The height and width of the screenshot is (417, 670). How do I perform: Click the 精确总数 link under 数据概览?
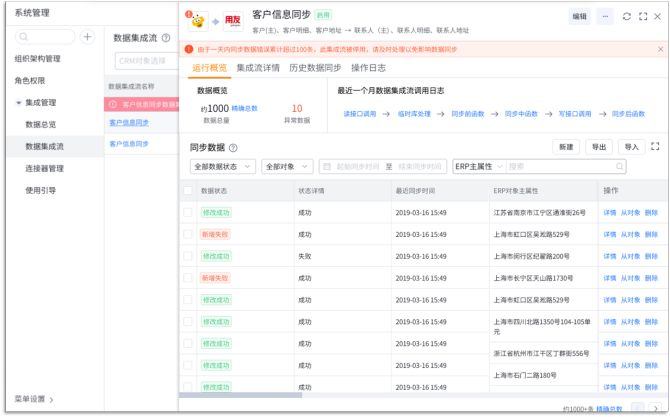tap(245, 107)
